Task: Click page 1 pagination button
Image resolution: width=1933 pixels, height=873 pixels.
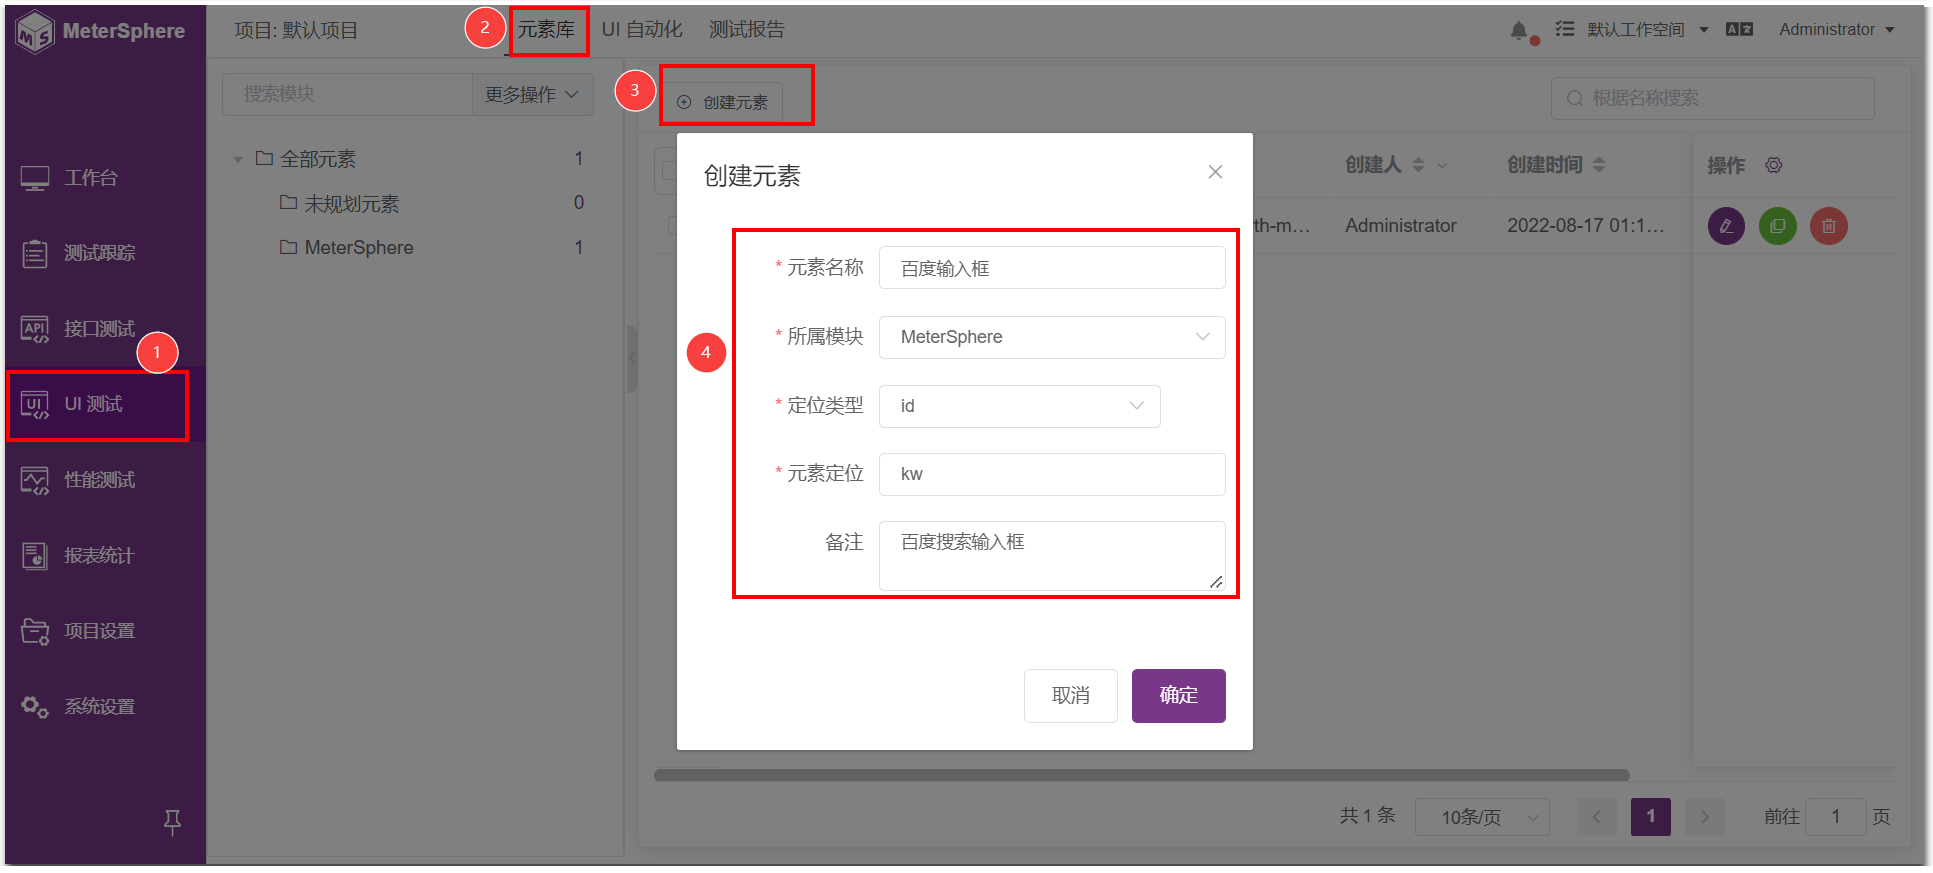Action: click(x=1650, y=817)
